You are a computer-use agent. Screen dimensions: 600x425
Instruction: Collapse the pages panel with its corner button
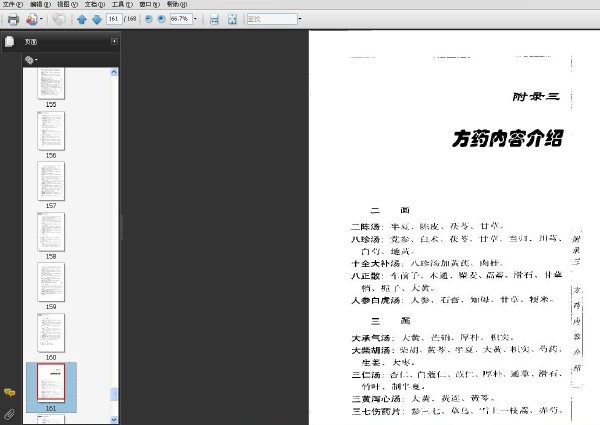[x=114, y=41]
